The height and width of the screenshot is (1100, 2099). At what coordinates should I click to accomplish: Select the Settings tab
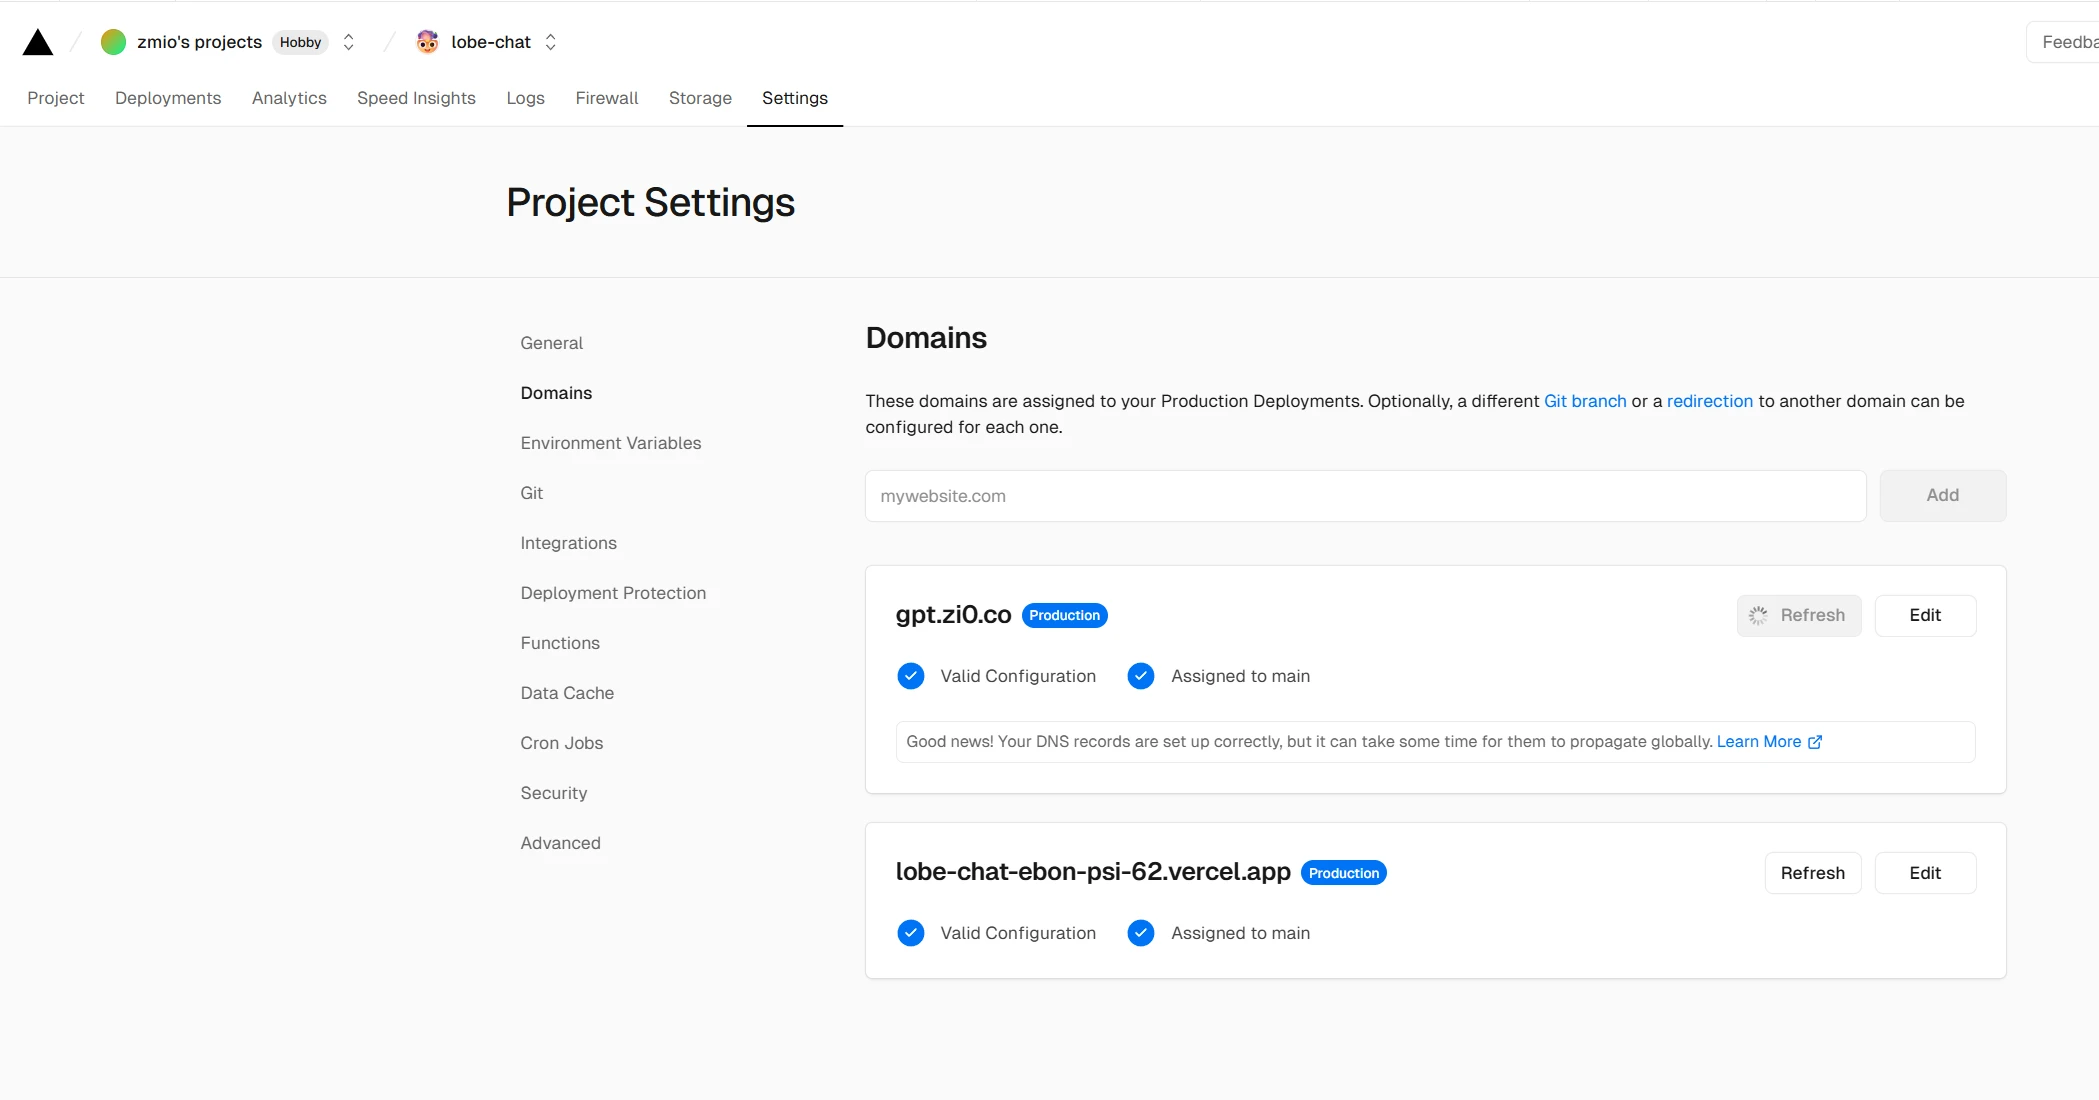click(795, 98)
